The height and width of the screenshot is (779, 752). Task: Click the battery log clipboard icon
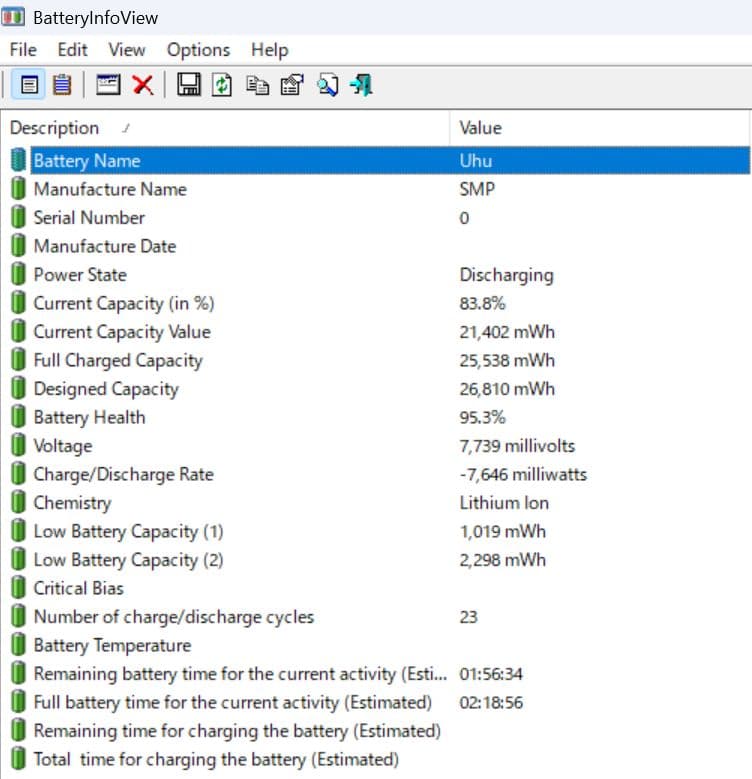(62, 86)
